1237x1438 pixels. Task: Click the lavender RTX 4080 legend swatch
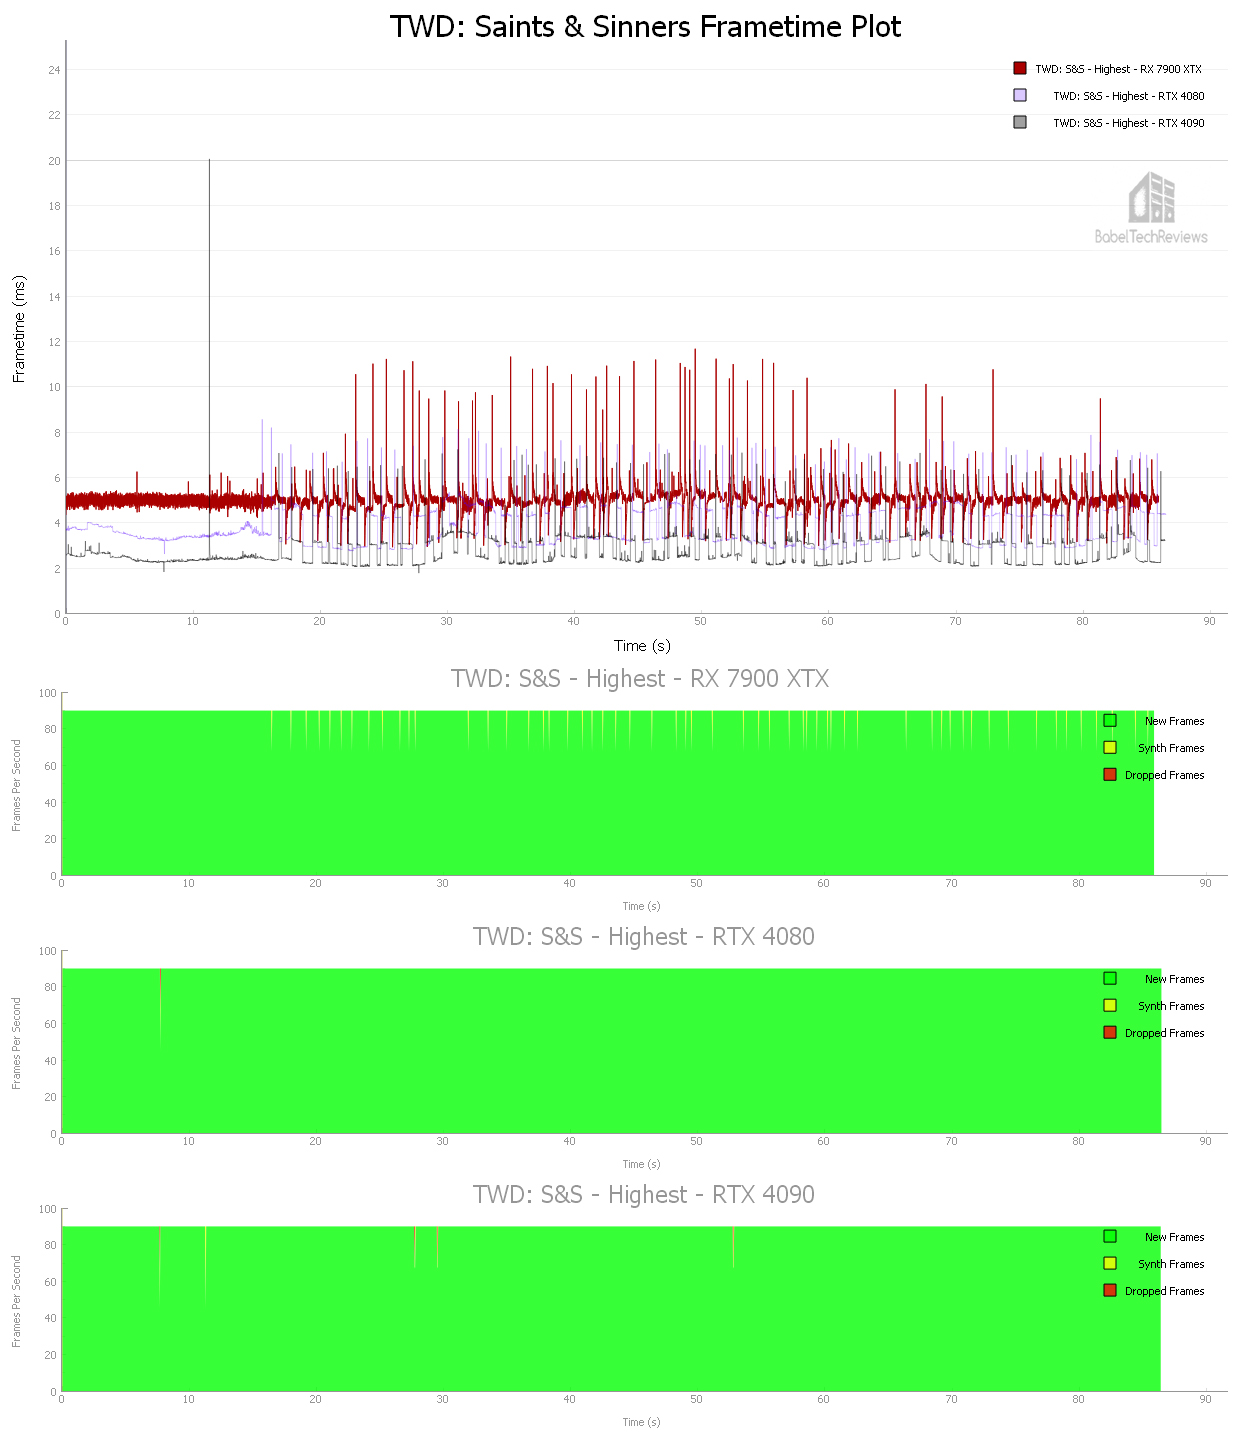[x=1019, y=95]
